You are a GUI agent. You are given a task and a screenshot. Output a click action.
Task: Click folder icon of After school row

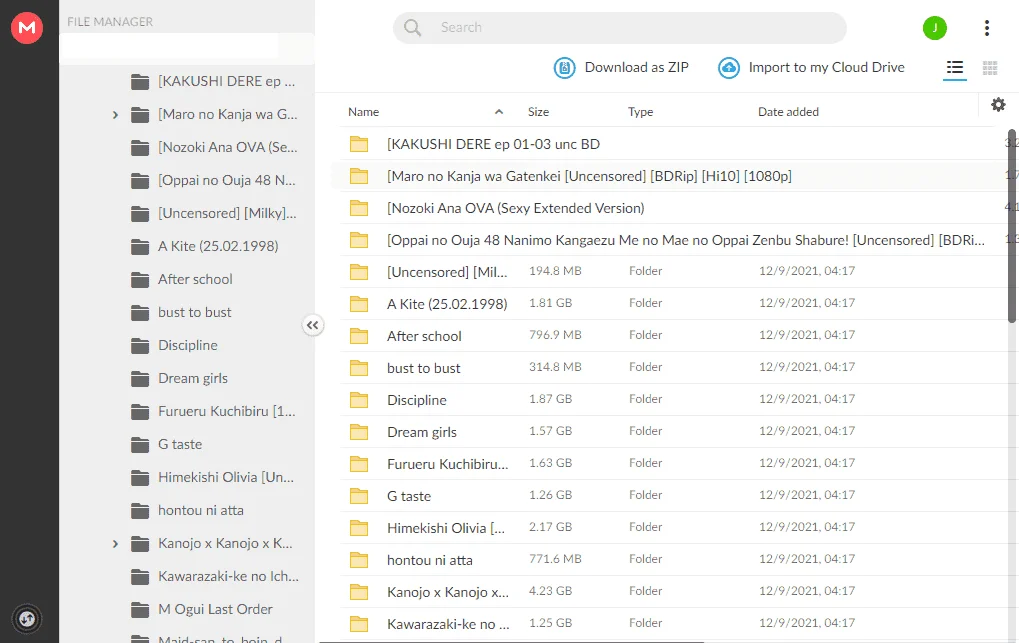pyautogui.click(x=359, y=336)
